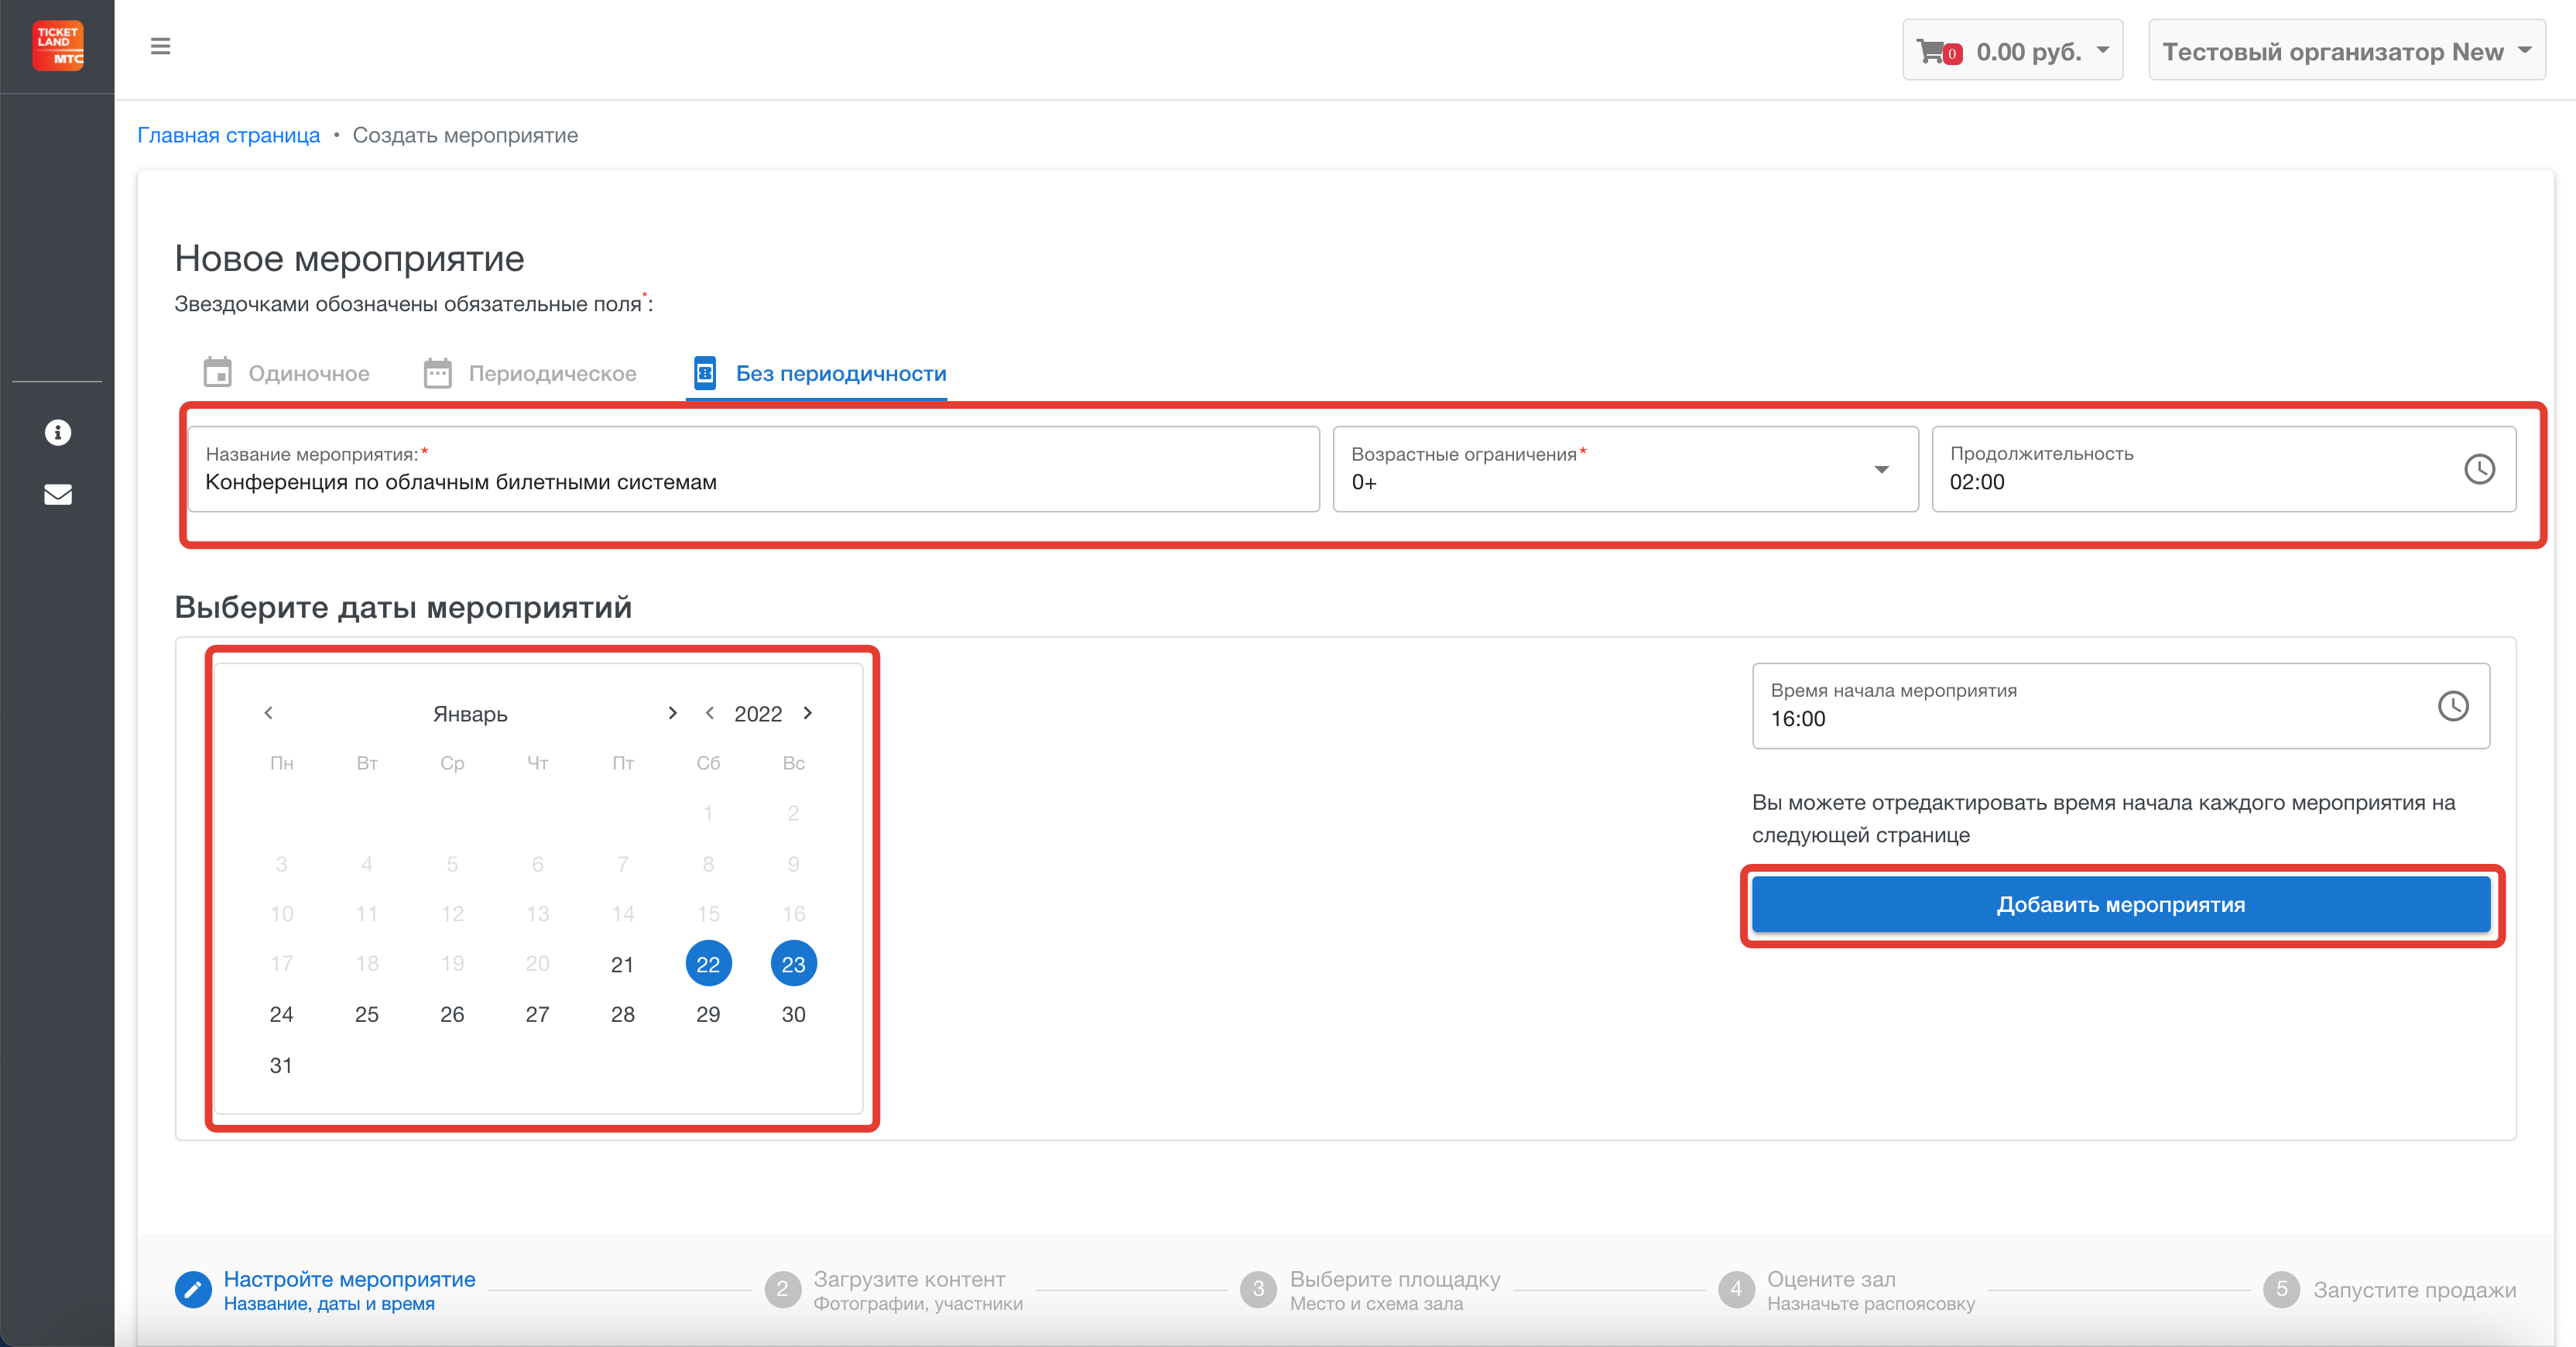Select date 24 in calendar
The width and height of the screenshot is (2576, 1347).
281,1014
